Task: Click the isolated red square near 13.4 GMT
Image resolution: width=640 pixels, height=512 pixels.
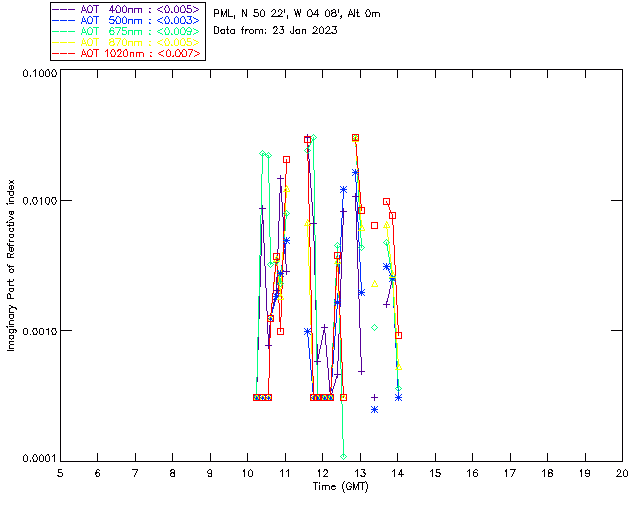Action: click(374, 225)
